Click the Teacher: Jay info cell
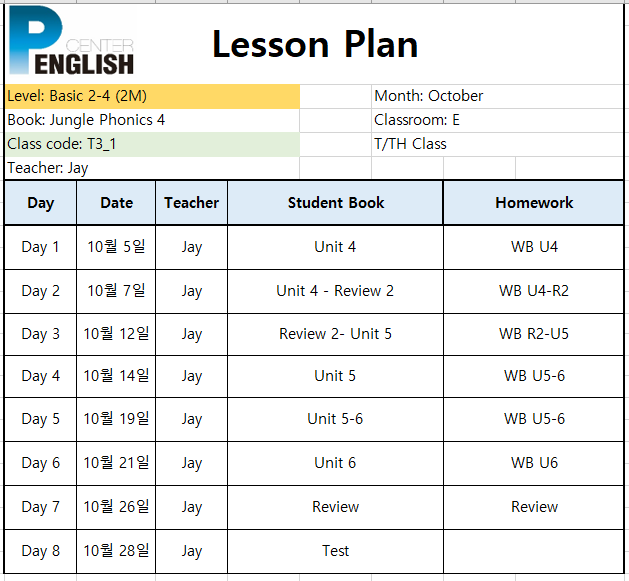Viewport: 629px width, 581px height. pos(152,168)
